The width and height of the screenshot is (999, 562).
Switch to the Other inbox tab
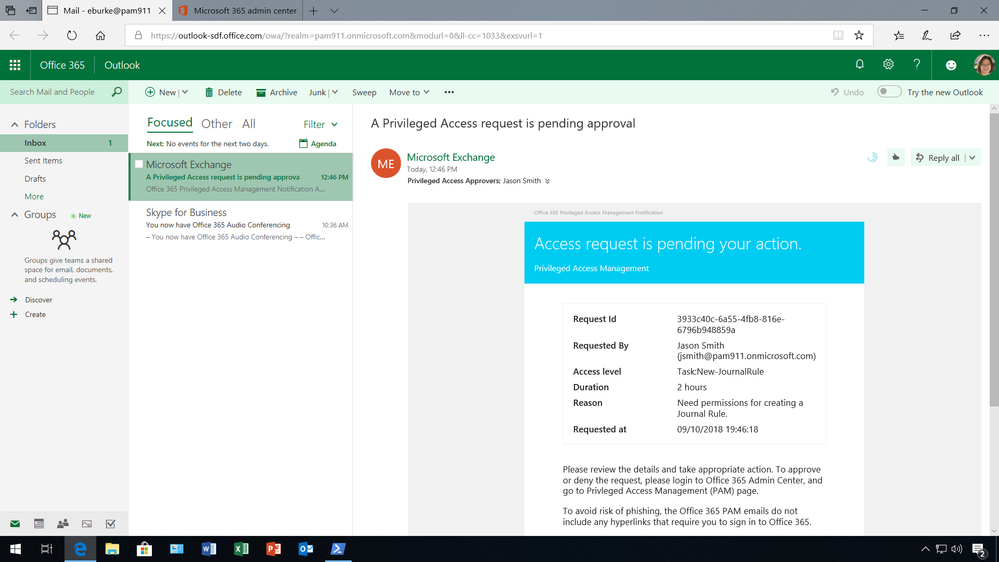click(x=217, y=124)
